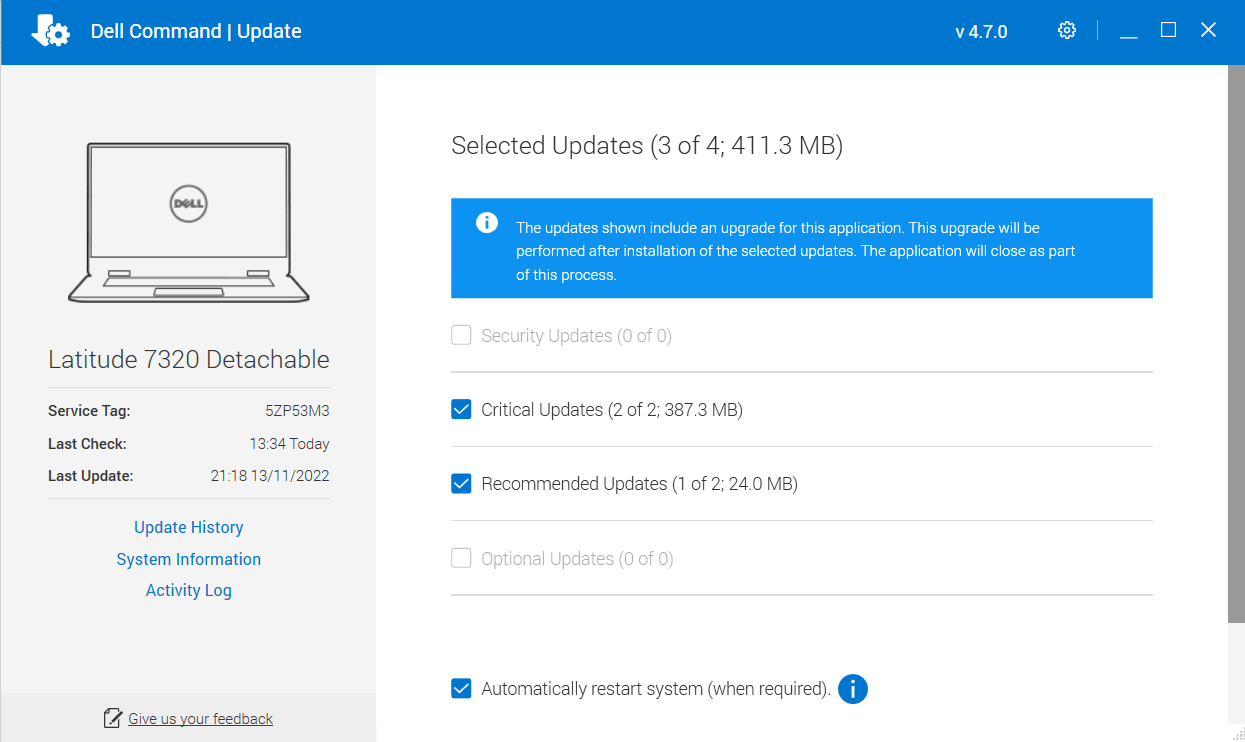Click the Selected Updates heading

[647, 146]
